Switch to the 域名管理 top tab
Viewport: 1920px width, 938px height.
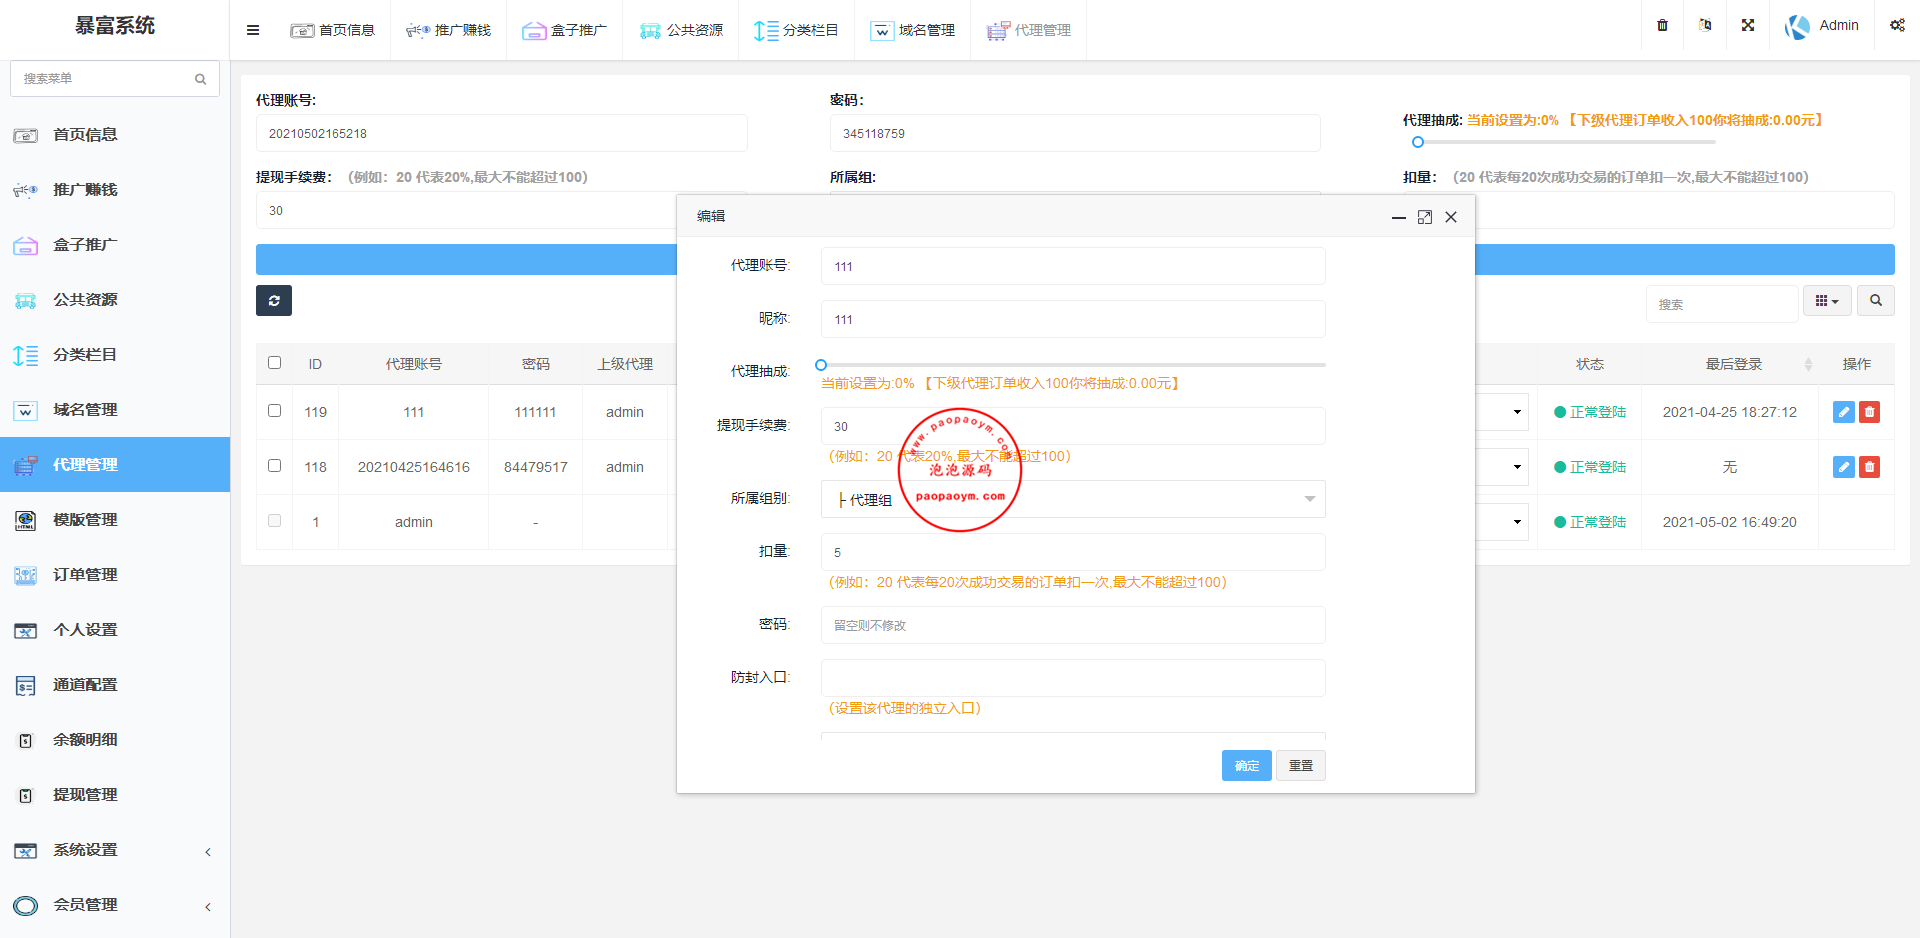912,30
